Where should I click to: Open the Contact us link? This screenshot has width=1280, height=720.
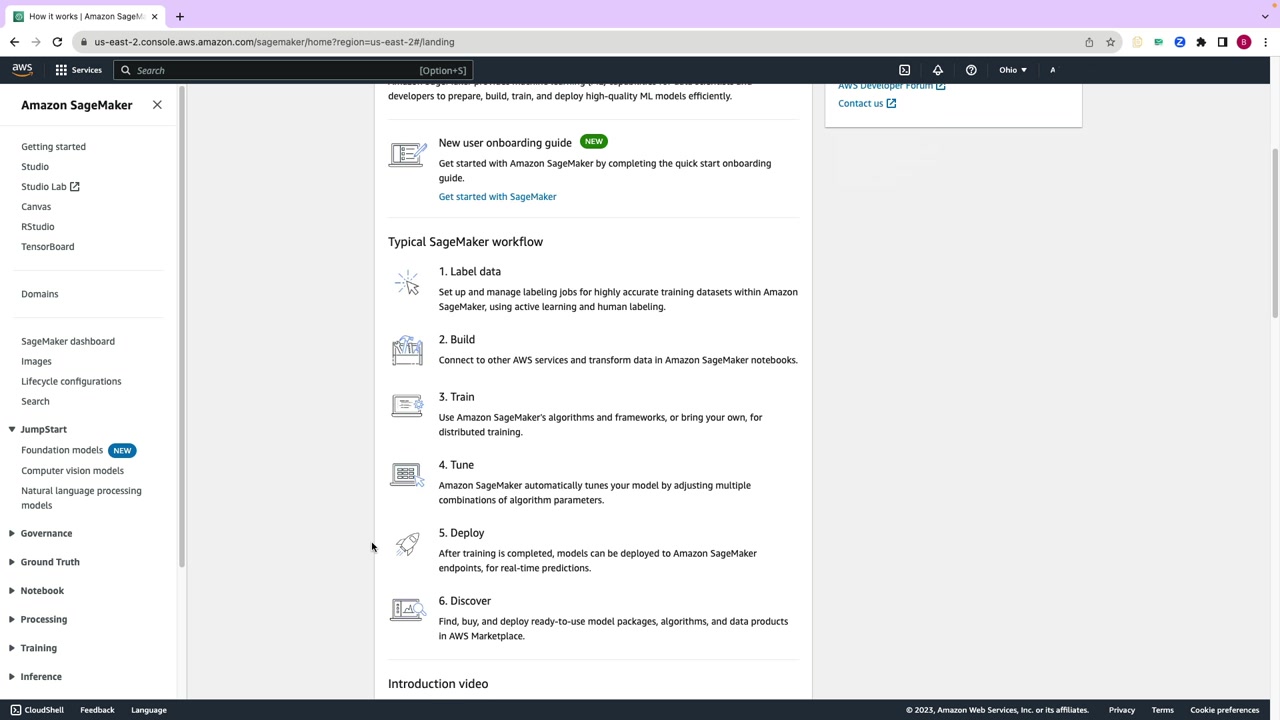pos(860,103)
